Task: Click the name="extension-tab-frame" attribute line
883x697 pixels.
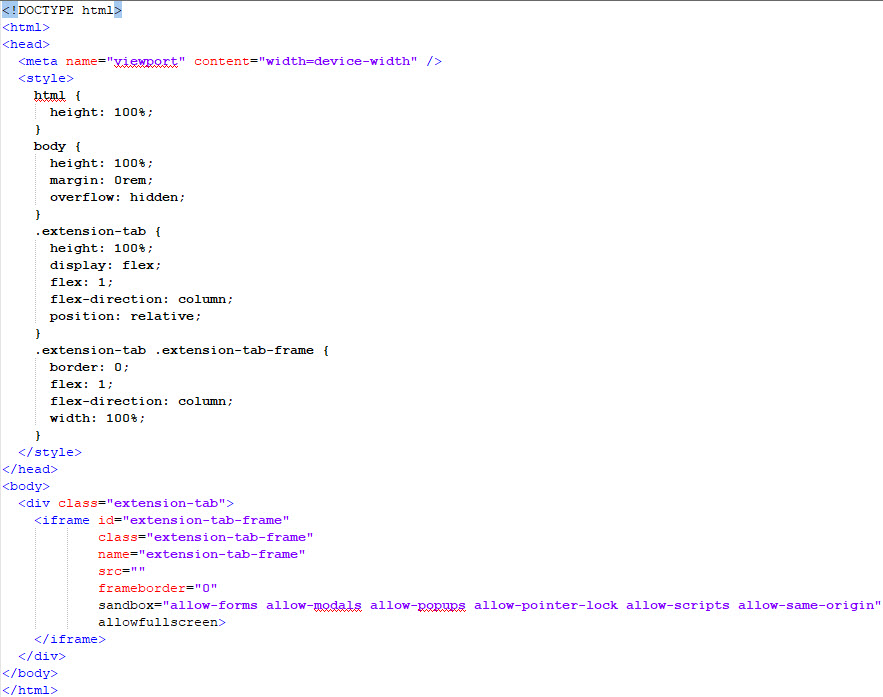Action: point(202,554)
